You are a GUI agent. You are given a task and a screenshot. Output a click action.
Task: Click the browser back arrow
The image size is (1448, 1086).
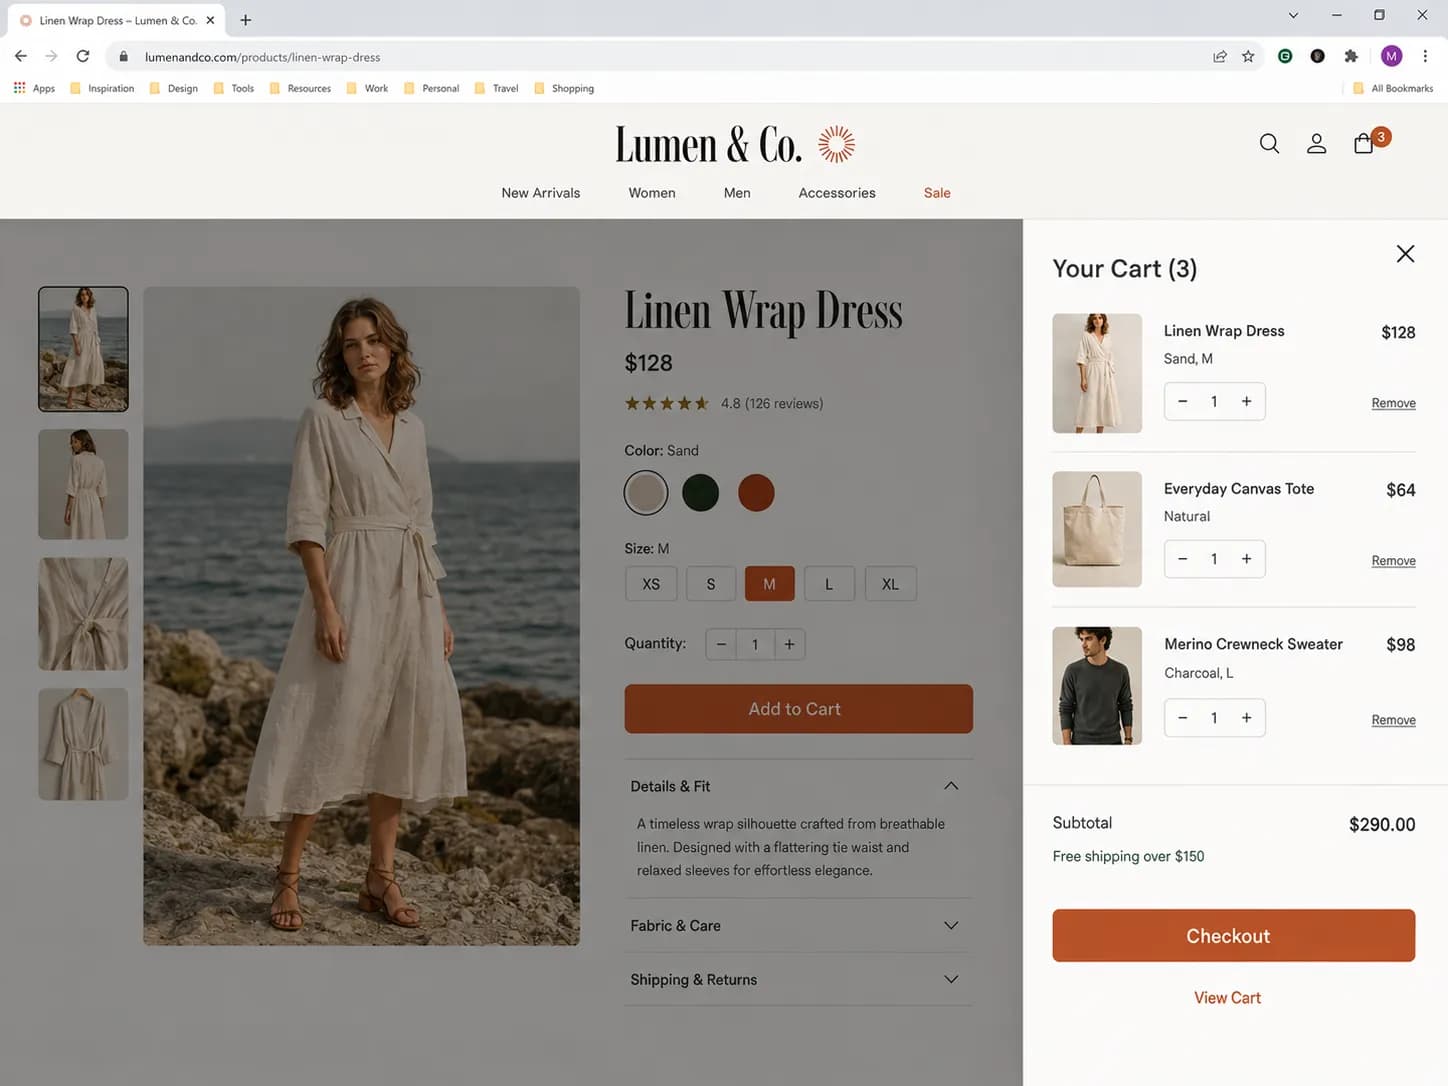tap(21, 56)
